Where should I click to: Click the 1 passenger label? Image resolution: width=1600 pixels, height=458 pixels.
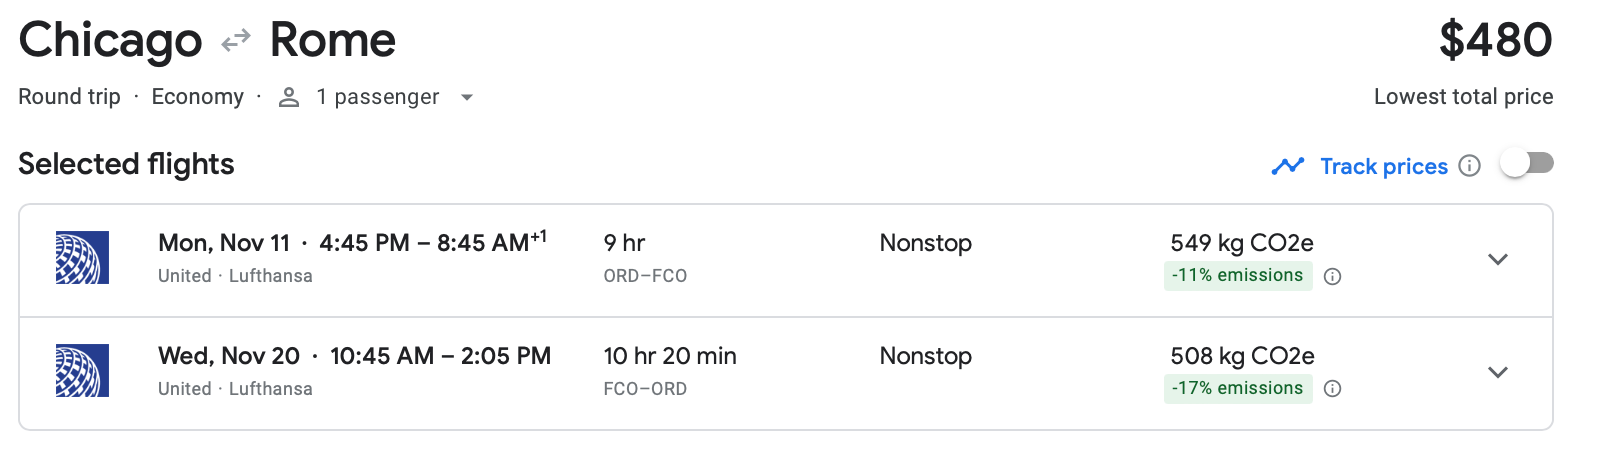coord(377,97)
